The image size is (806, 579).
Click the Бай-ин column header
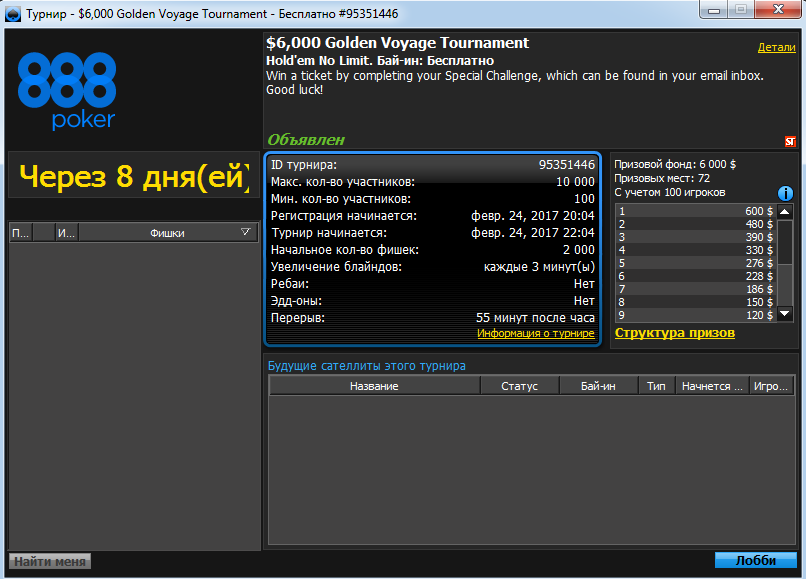[598, 386]
